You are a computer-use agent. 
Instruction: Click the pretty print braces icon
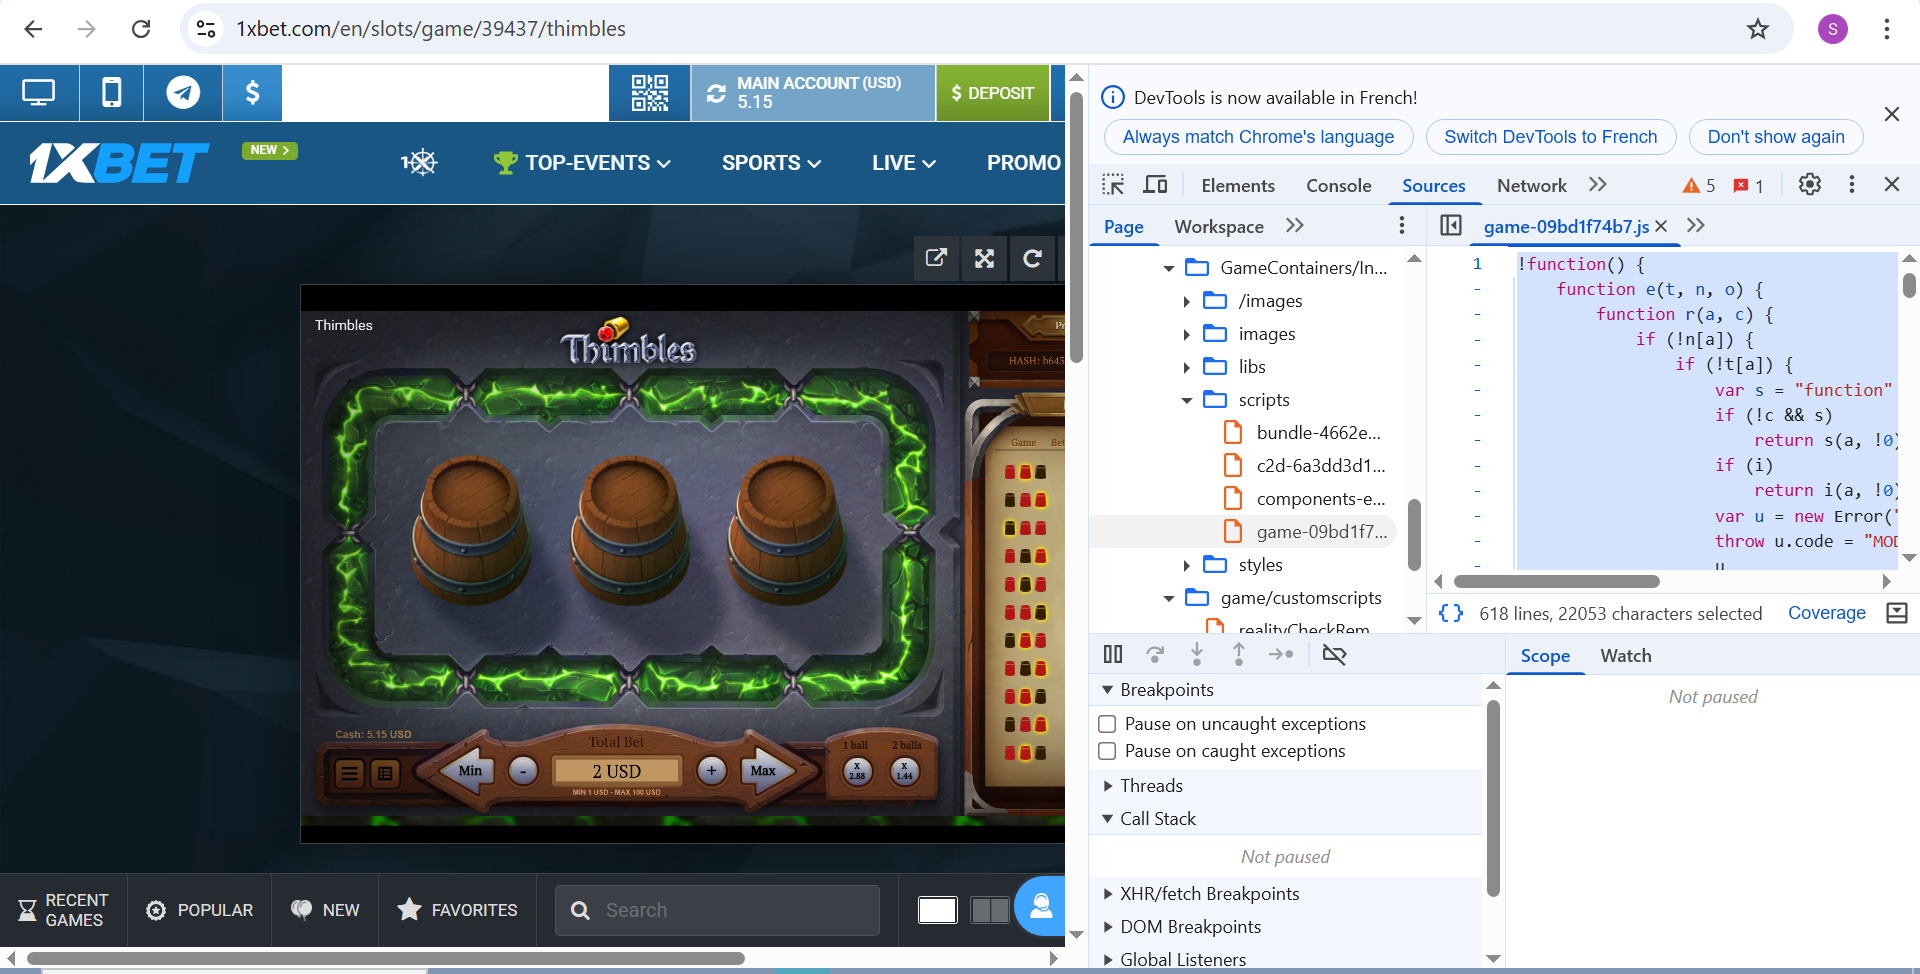coord(1451,613)
